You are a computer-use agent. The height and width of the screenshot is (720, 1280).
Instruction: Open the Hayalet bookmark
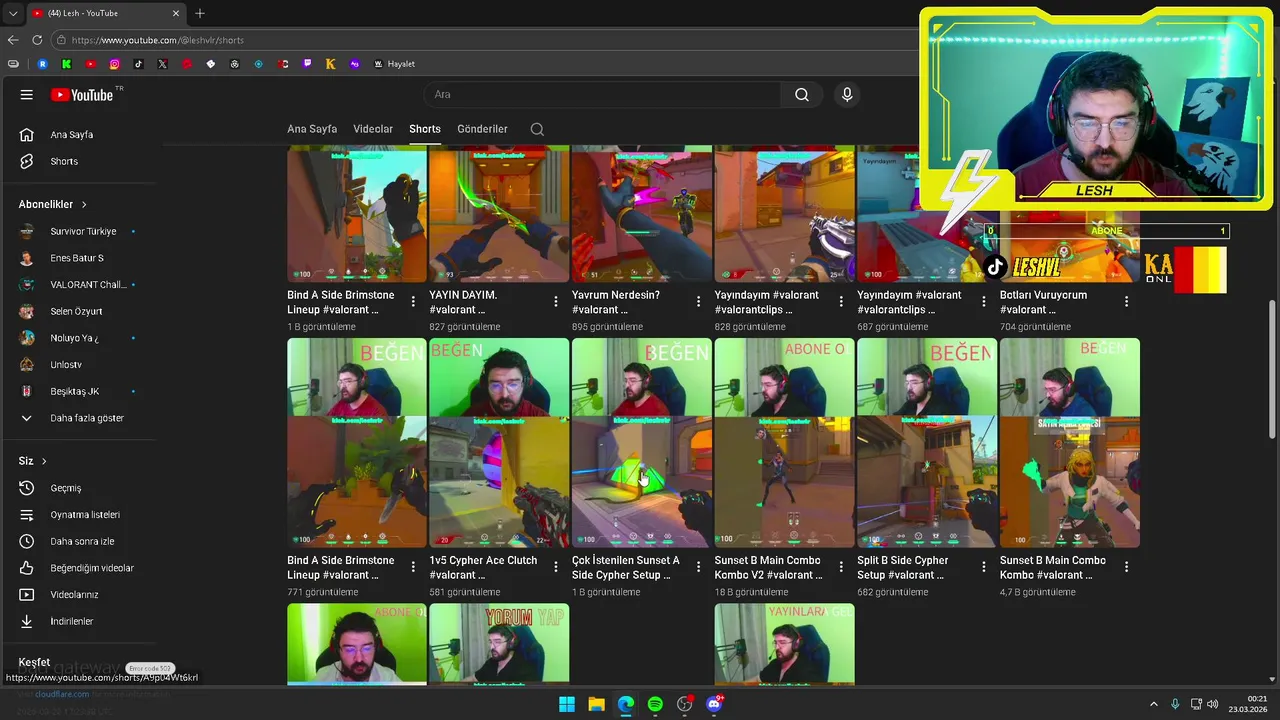tap(395, 64)
